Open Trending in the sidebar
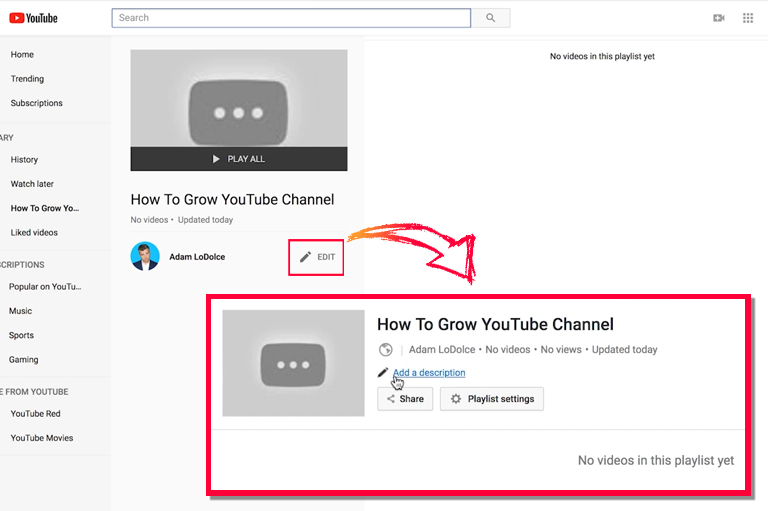 coord(27,79)
